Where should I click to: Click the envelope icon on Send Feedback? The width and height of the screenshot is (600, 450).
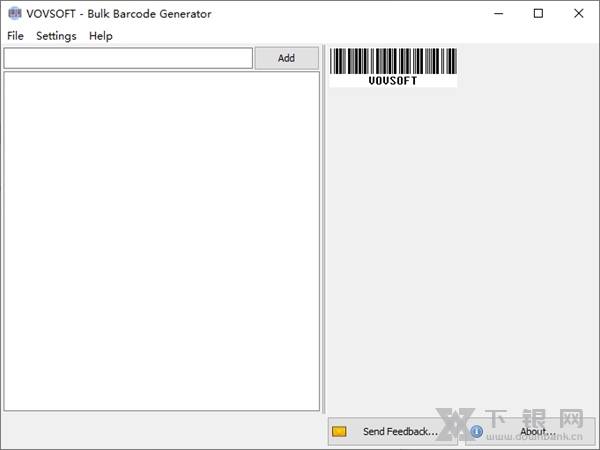340,432
